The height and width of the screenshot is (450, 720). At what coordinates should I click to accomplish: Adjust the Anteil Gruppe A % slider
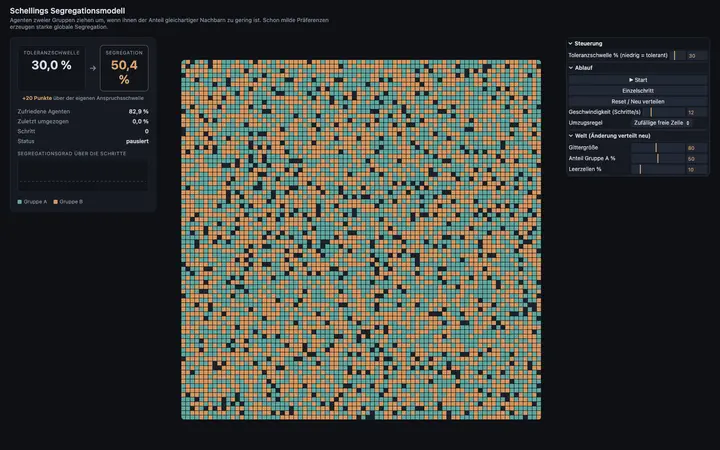(658, 159)
